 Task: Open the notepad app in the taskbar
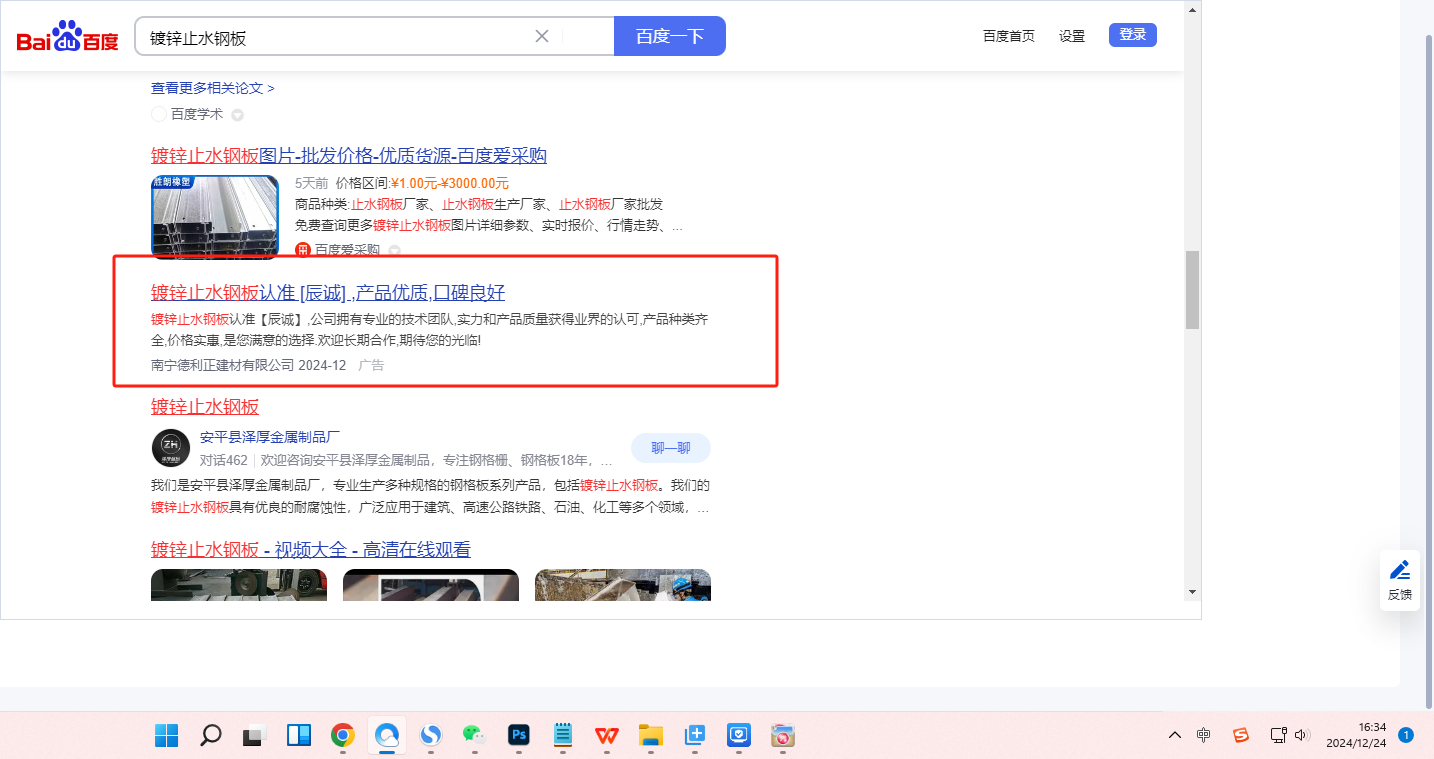tap(563, 736)
